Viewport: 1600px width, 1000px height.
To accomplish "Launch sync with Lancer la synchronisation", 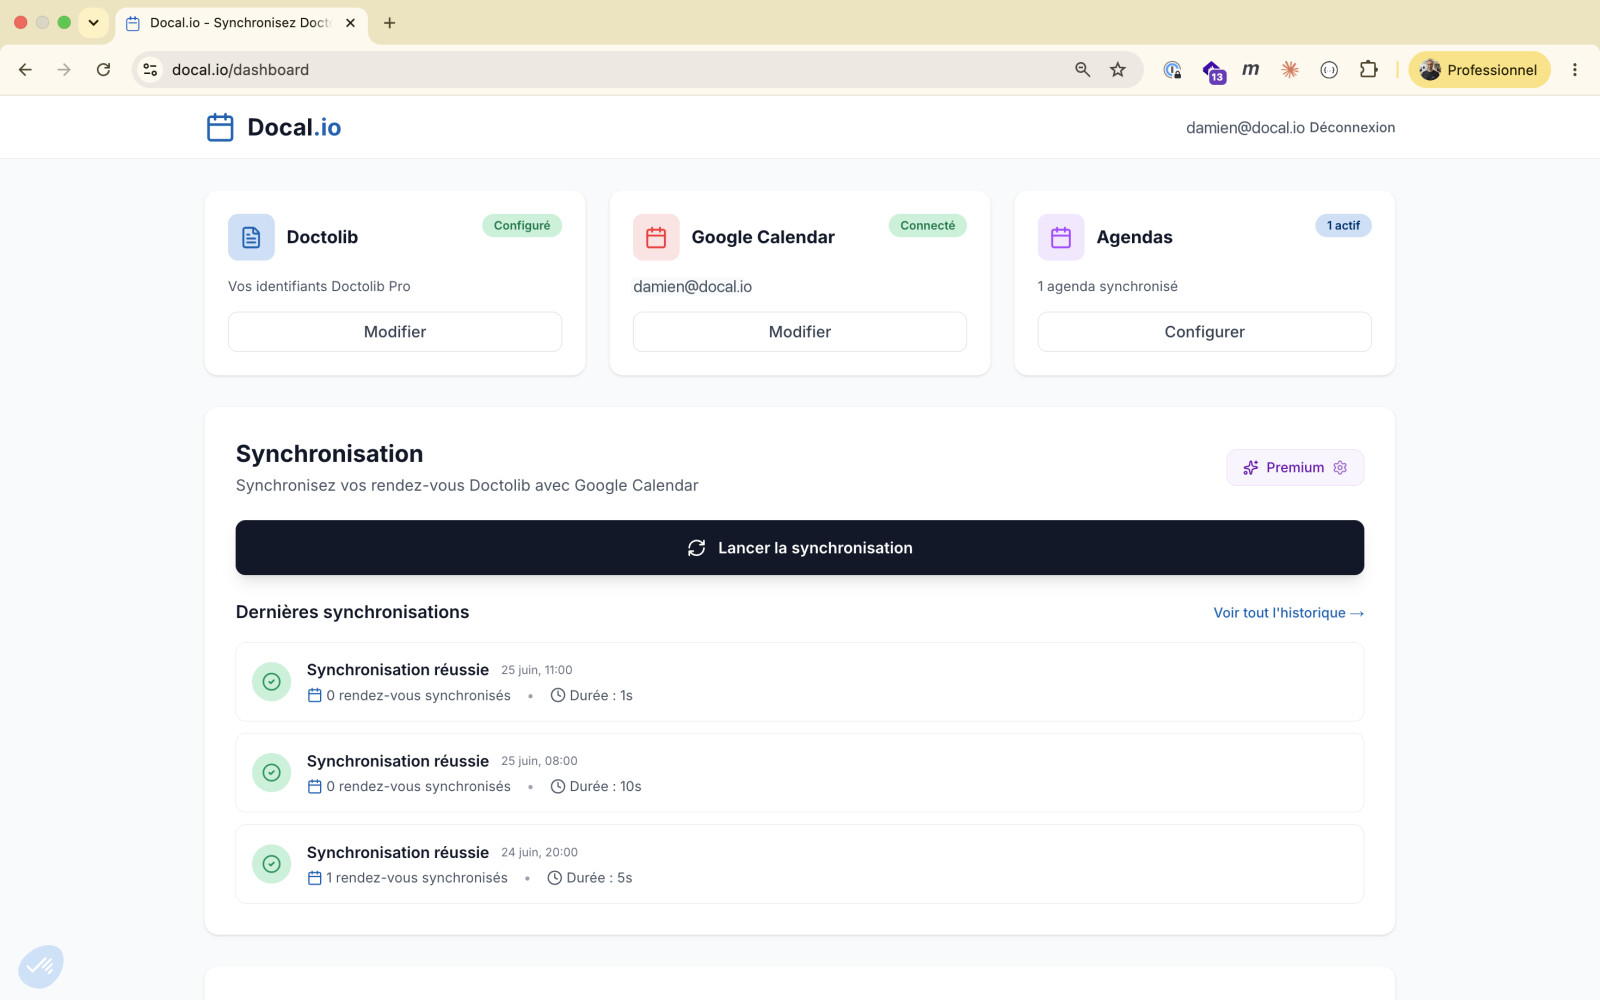I will 800,548.
